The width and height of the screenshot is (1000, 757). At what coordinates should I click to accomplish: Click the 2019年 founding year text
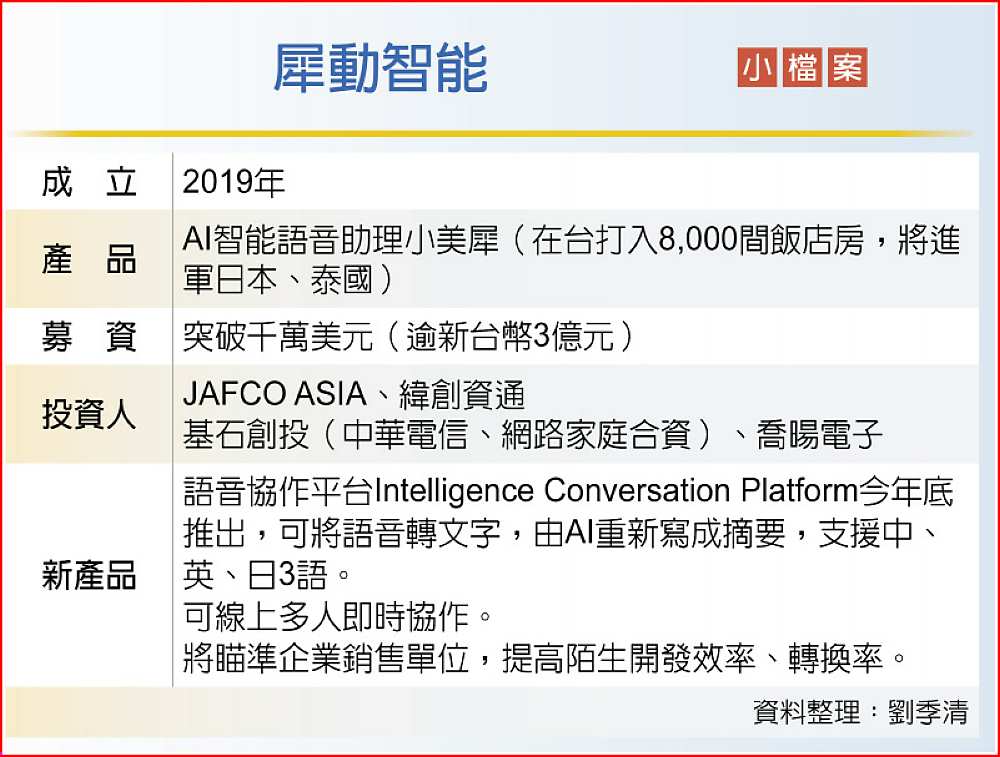click(235, 183)
